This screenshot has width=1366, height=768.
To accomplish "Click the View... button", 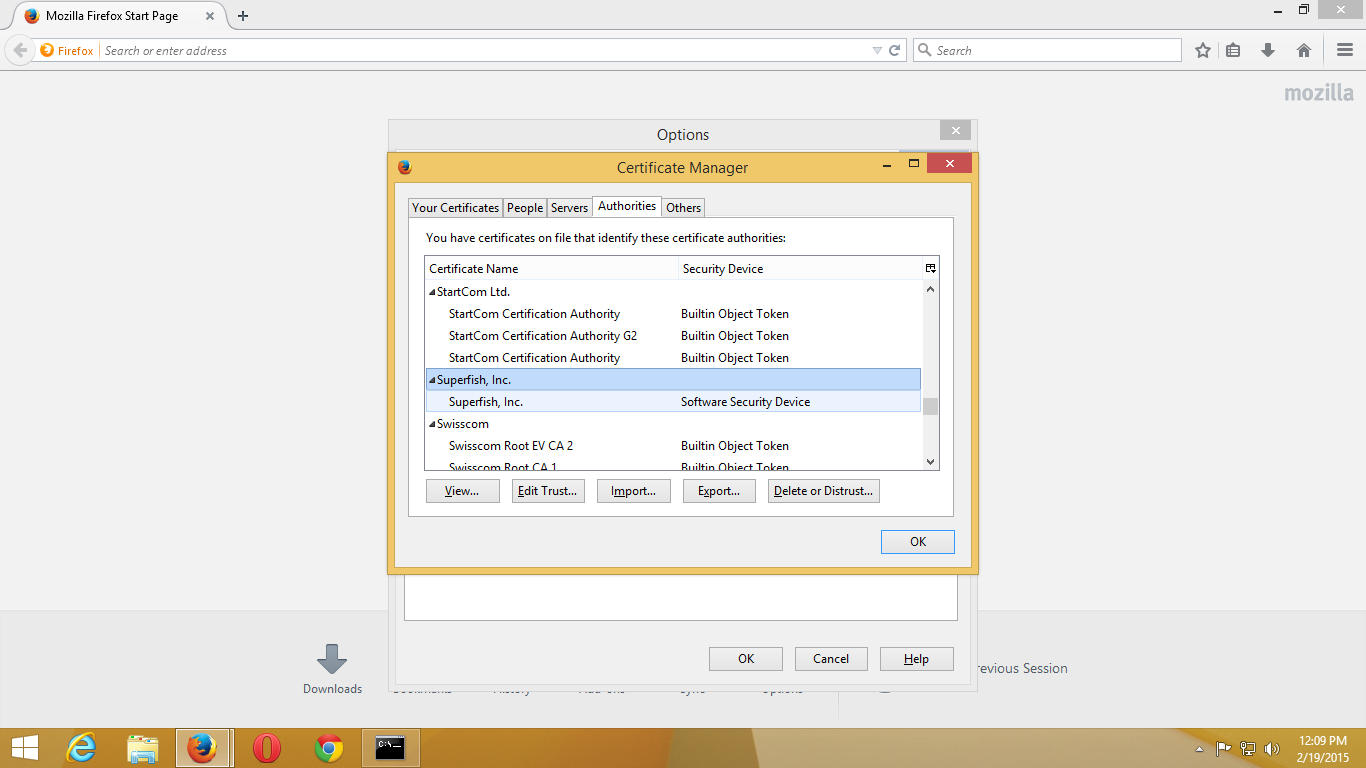I will (x=462, y=491).
